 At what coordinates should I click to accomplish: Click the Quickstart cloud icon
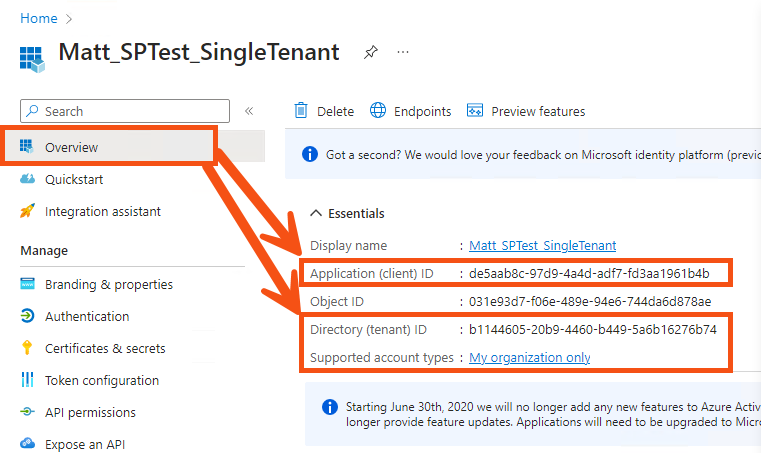(x=27, y=180)
